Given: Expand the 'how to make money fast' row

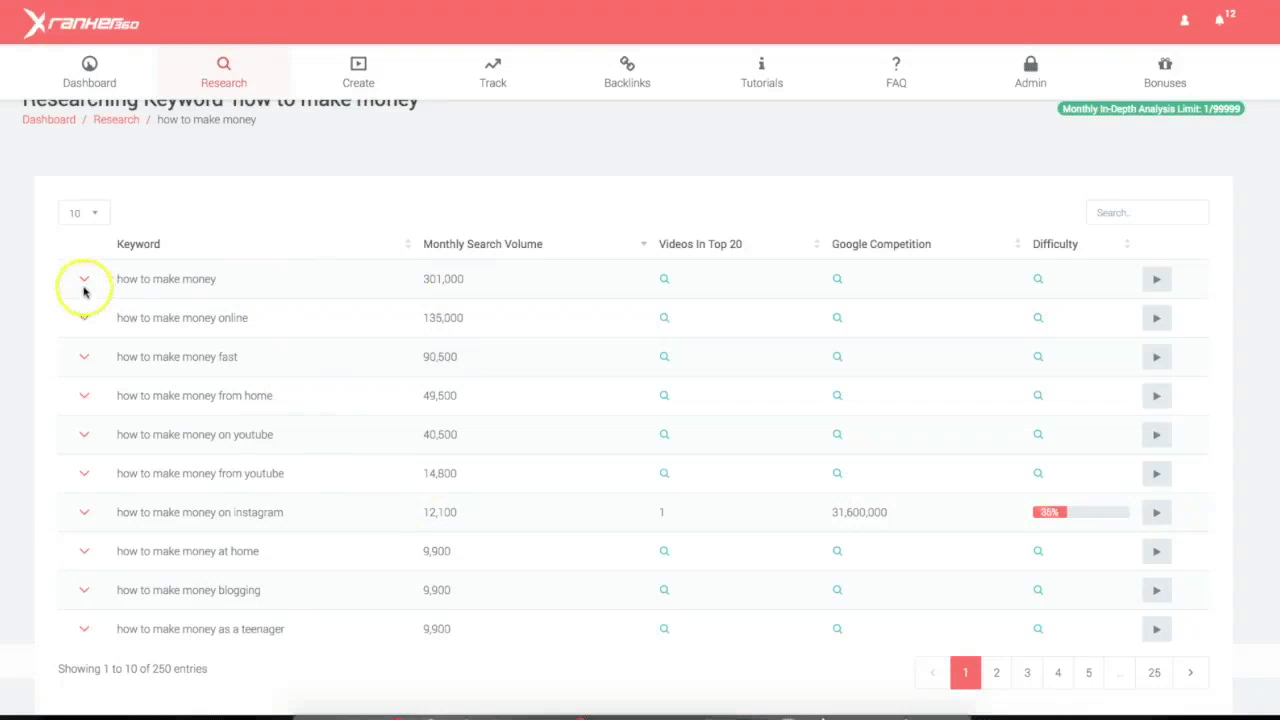Looking at the screenshot, I should click(x=84, y=357).
